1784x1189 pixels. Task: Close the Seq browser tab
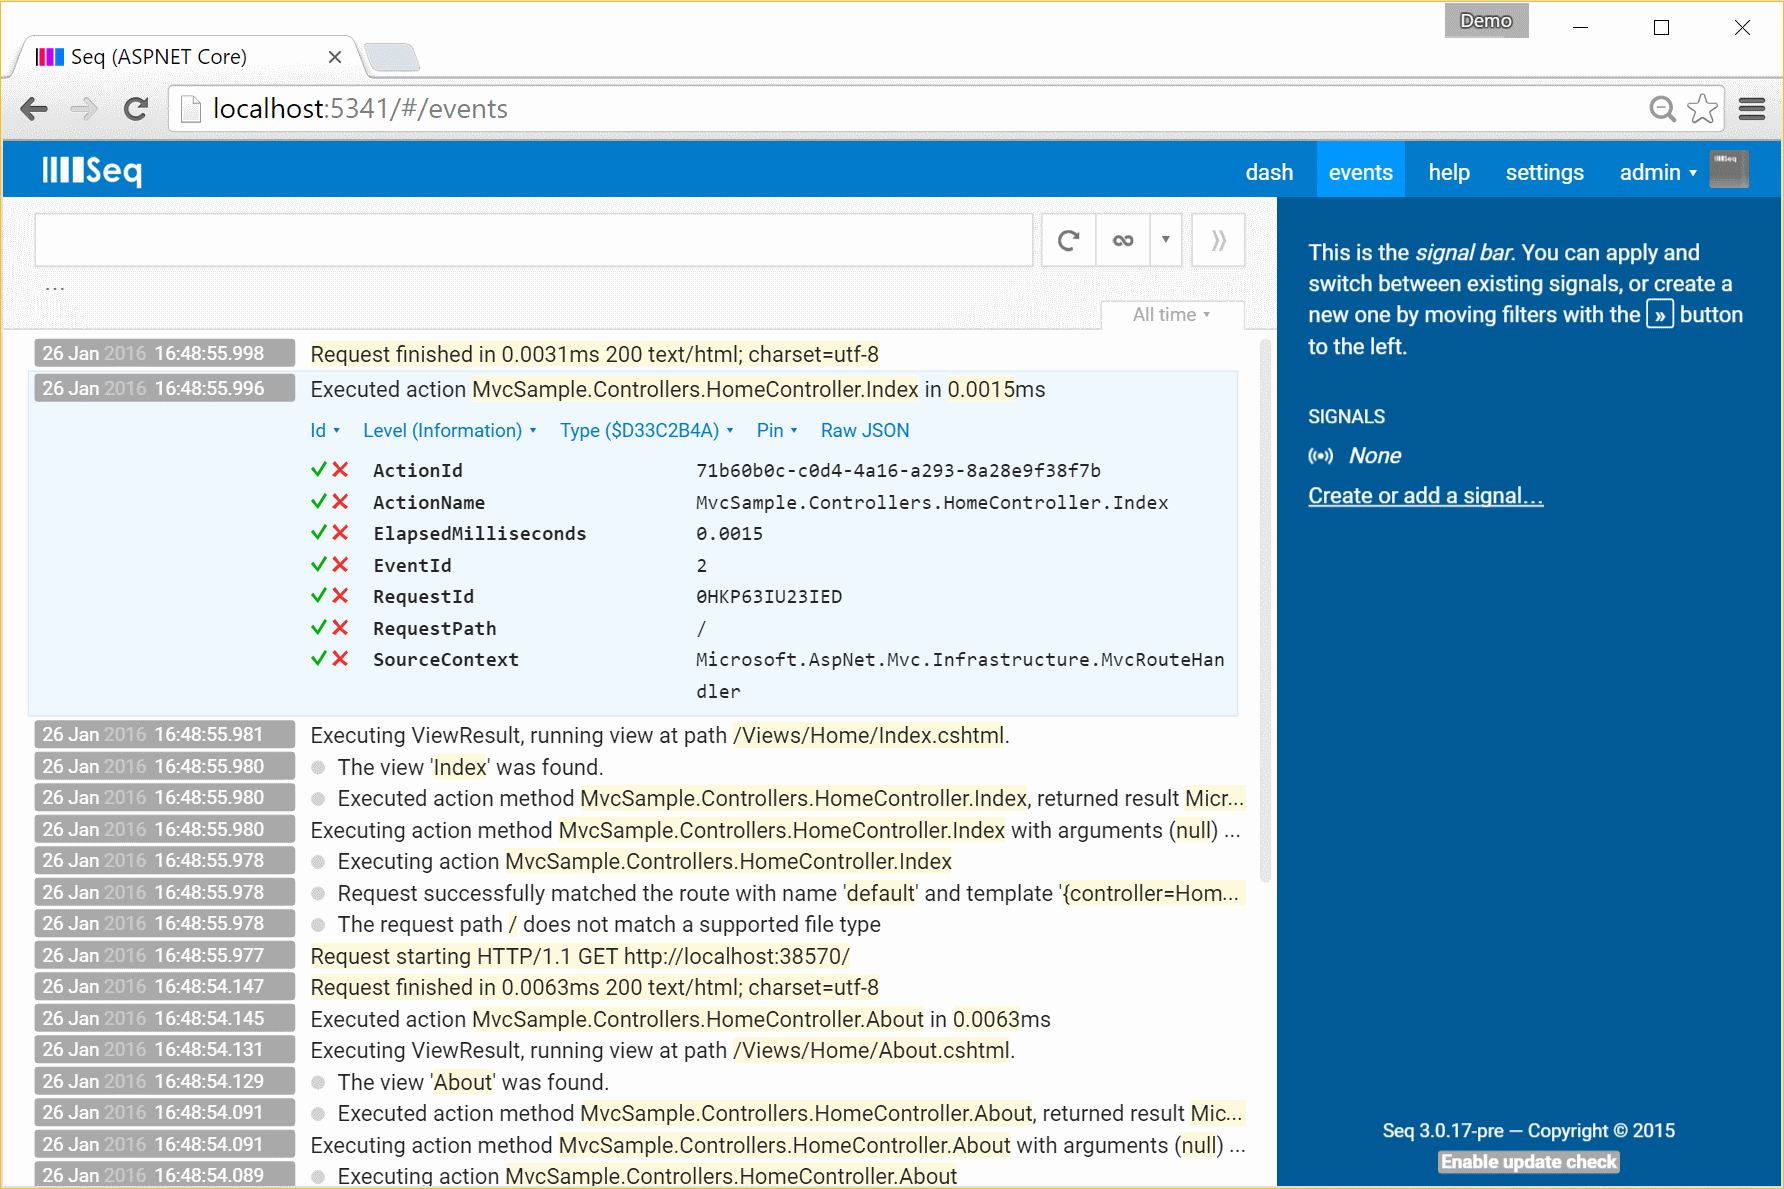pyautogui.click(x=335, y=57)
